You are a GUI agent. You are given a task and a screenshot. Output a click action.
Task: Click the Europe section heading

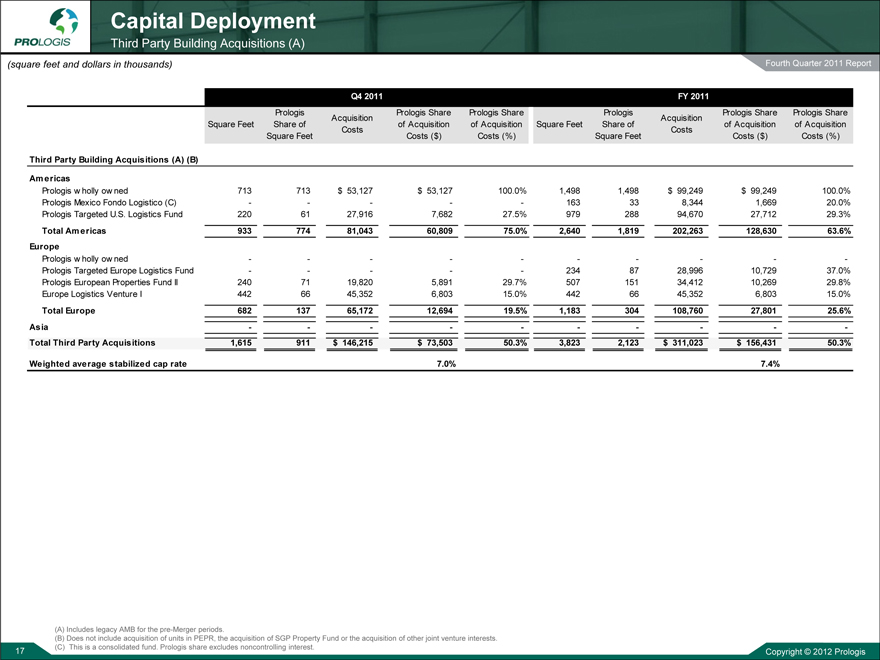click(x=44, y=244)
